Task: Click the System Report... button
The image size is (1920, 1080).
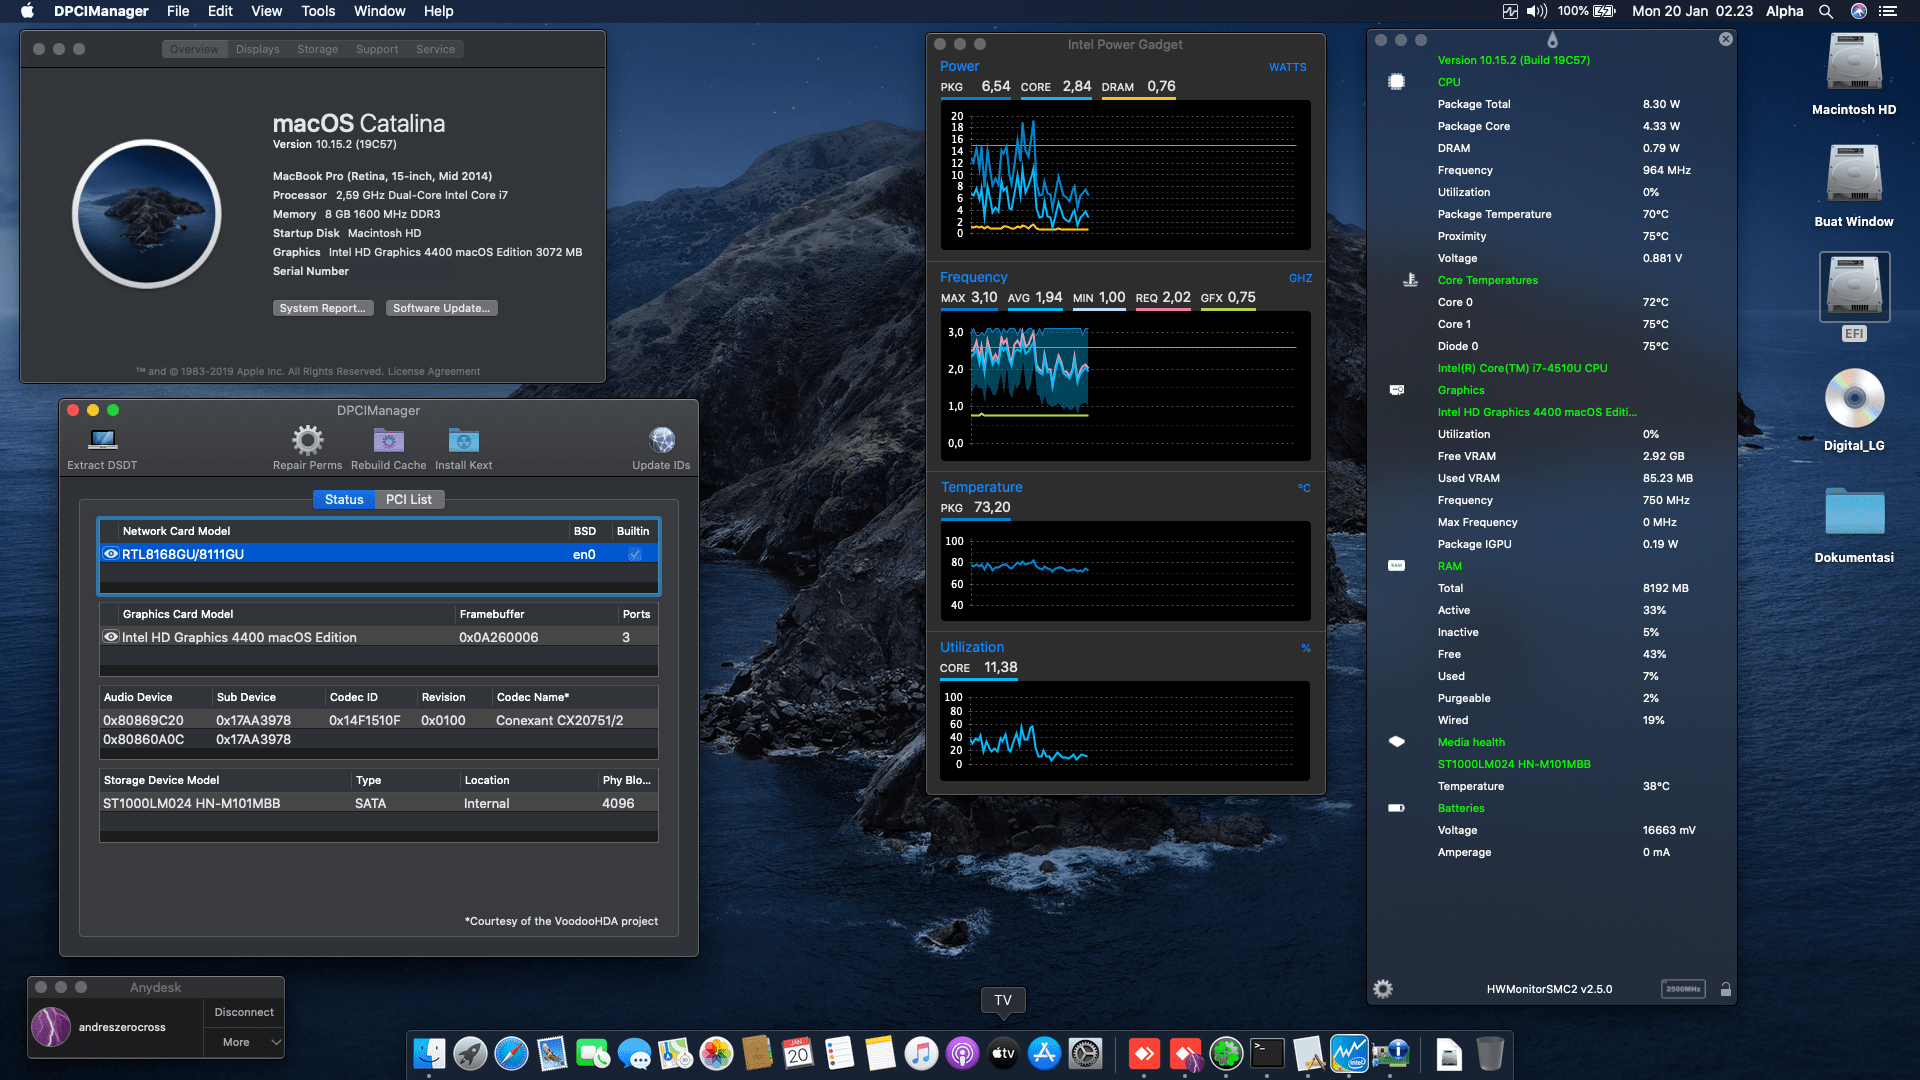Action: tap(323, 308)
